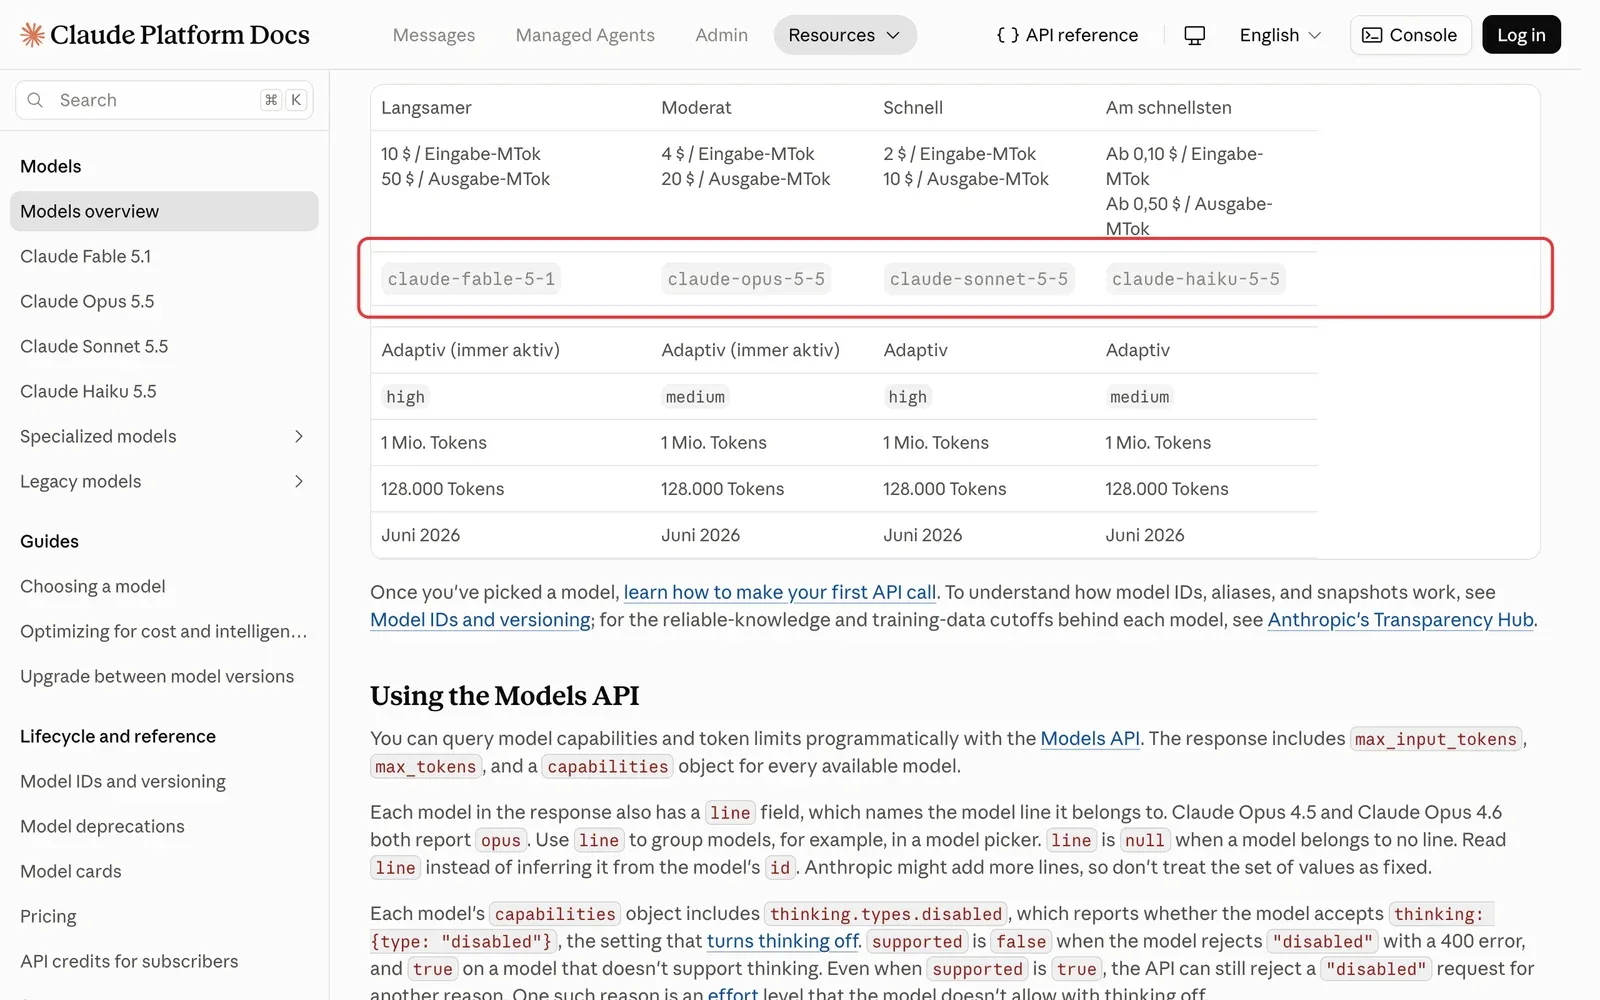Click the theme monitor icon in header
The image size is (1600, 1000).
click(x=1194, y=35)
